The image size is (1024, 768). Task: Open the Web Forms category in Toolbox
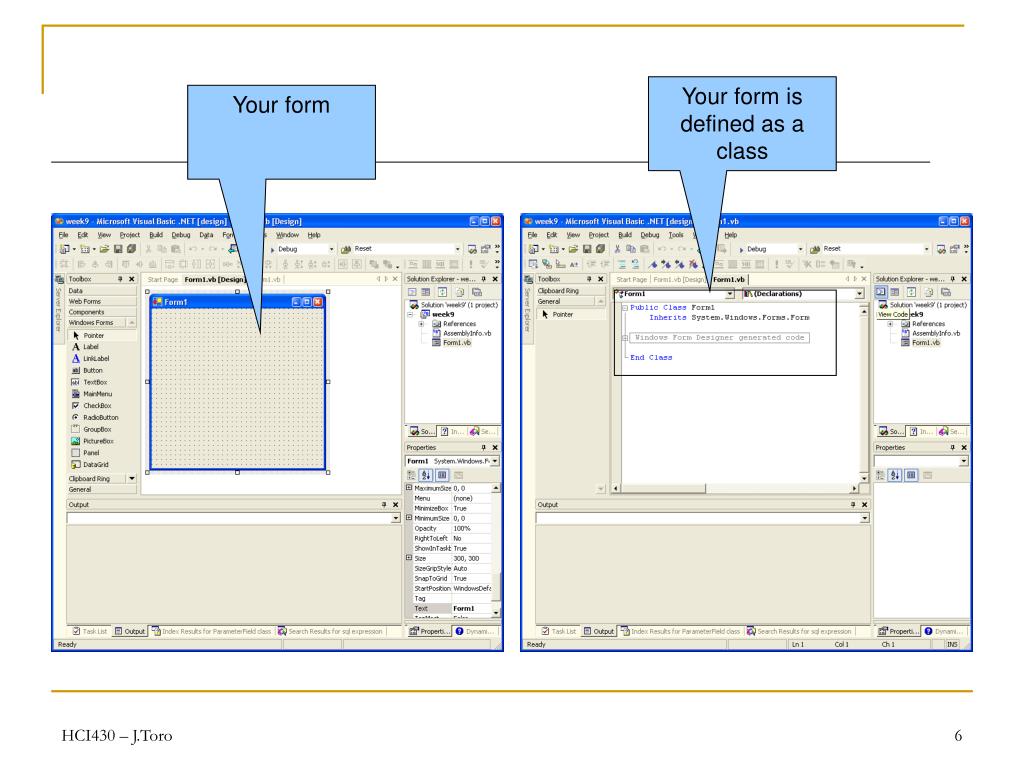101,301
